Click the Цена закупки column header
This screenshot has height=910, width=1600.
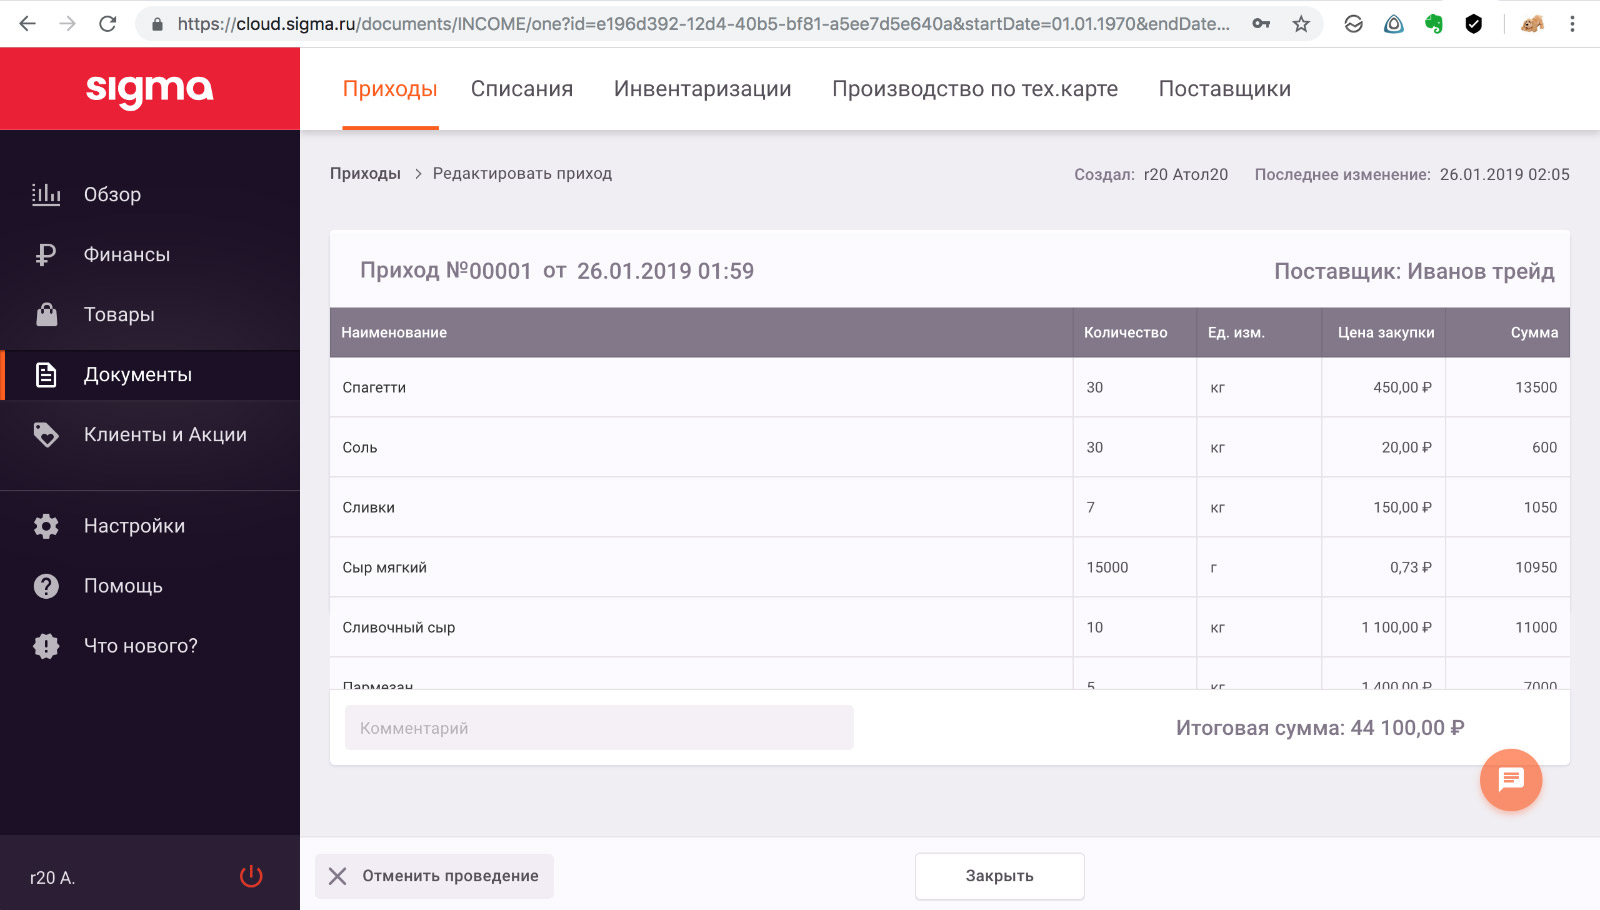tap(1386, 333)
